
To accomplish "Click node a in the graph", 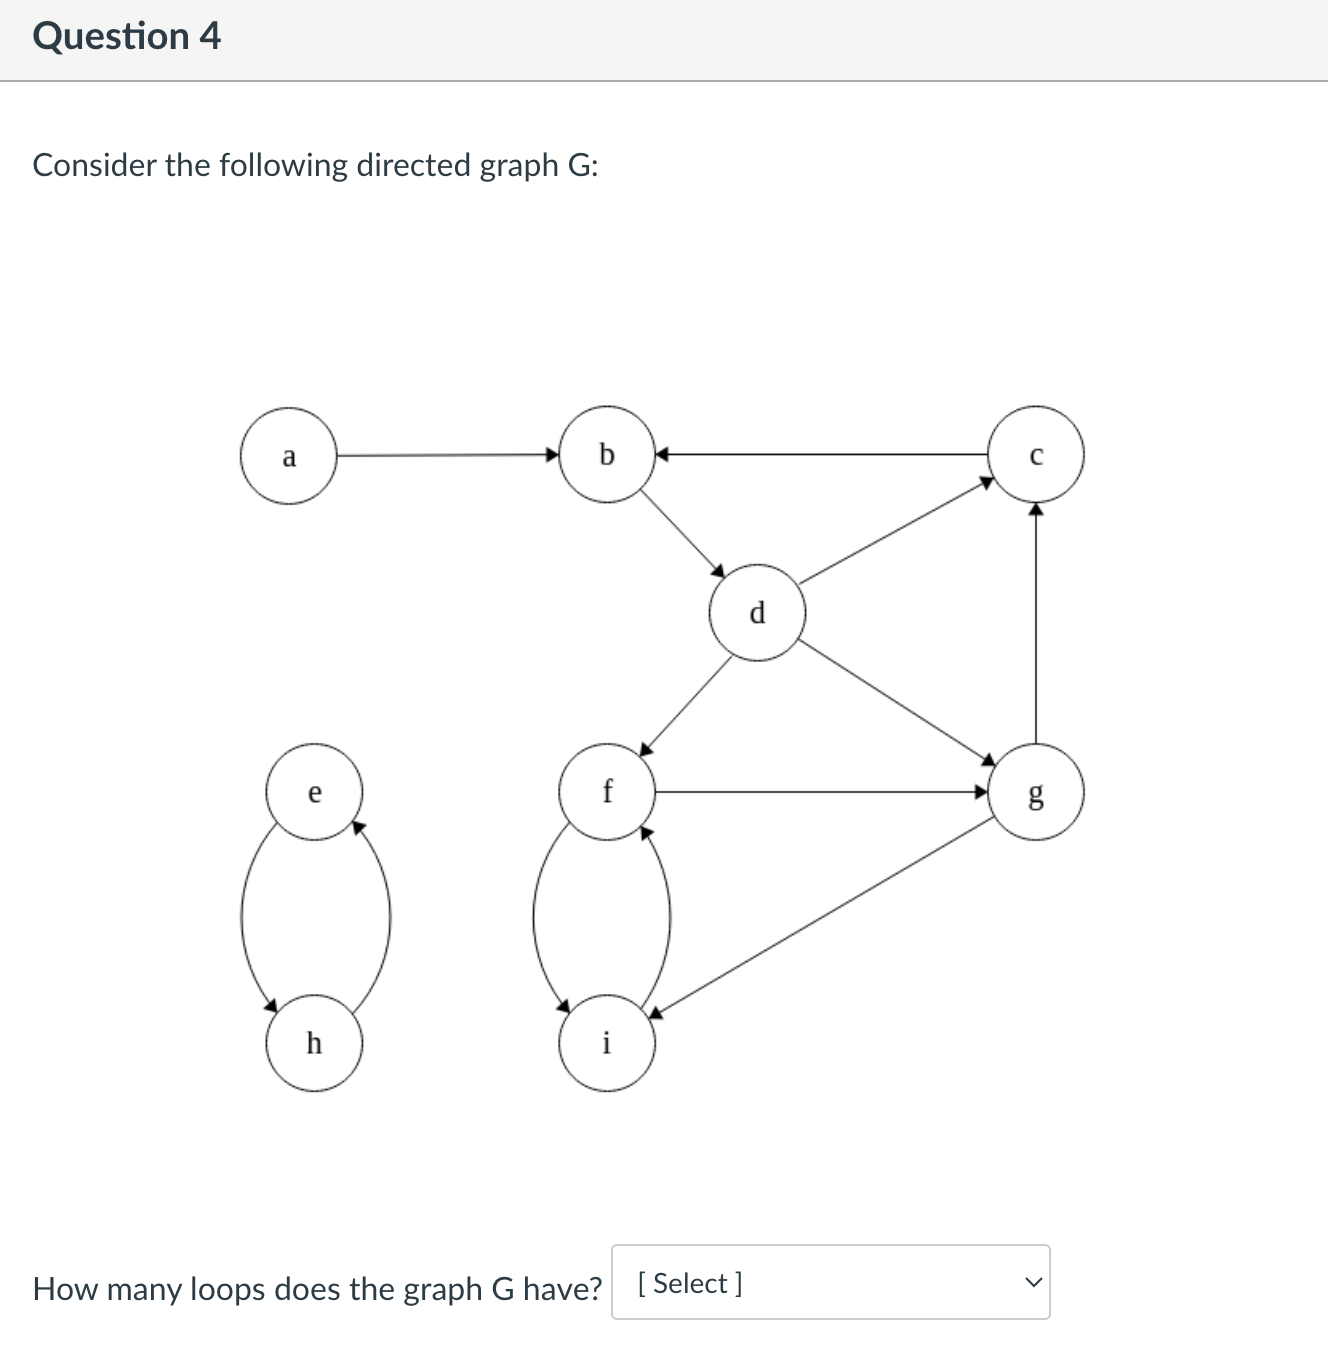I will click(289, 457).
